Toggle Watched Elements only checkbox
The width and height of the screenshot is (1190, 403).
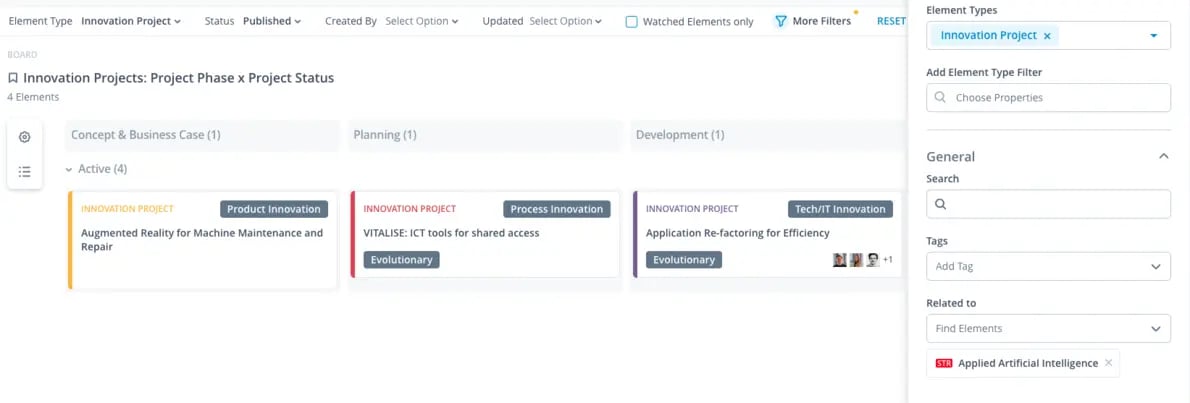click(631, 22)
